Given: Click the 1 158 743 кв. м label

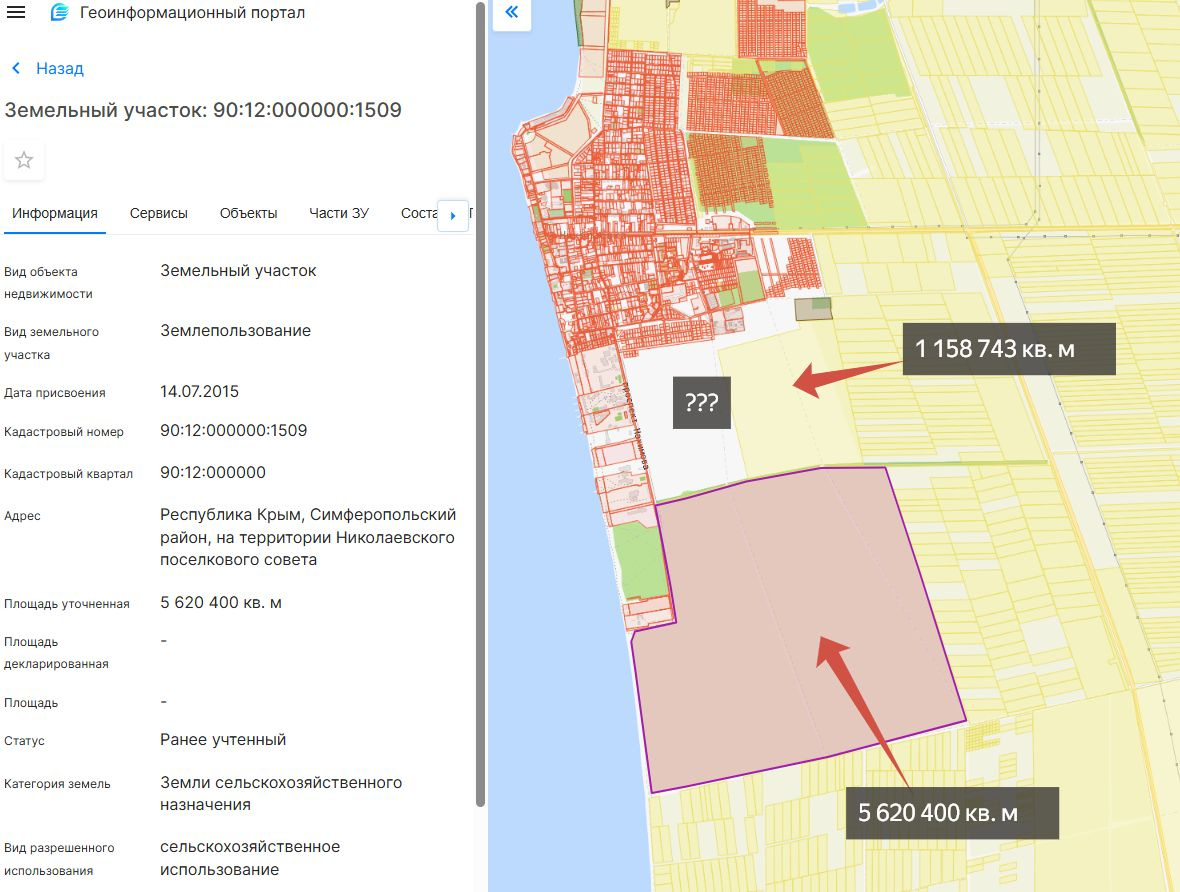Looking at the screenshot, I should (x=1008, y=349).
